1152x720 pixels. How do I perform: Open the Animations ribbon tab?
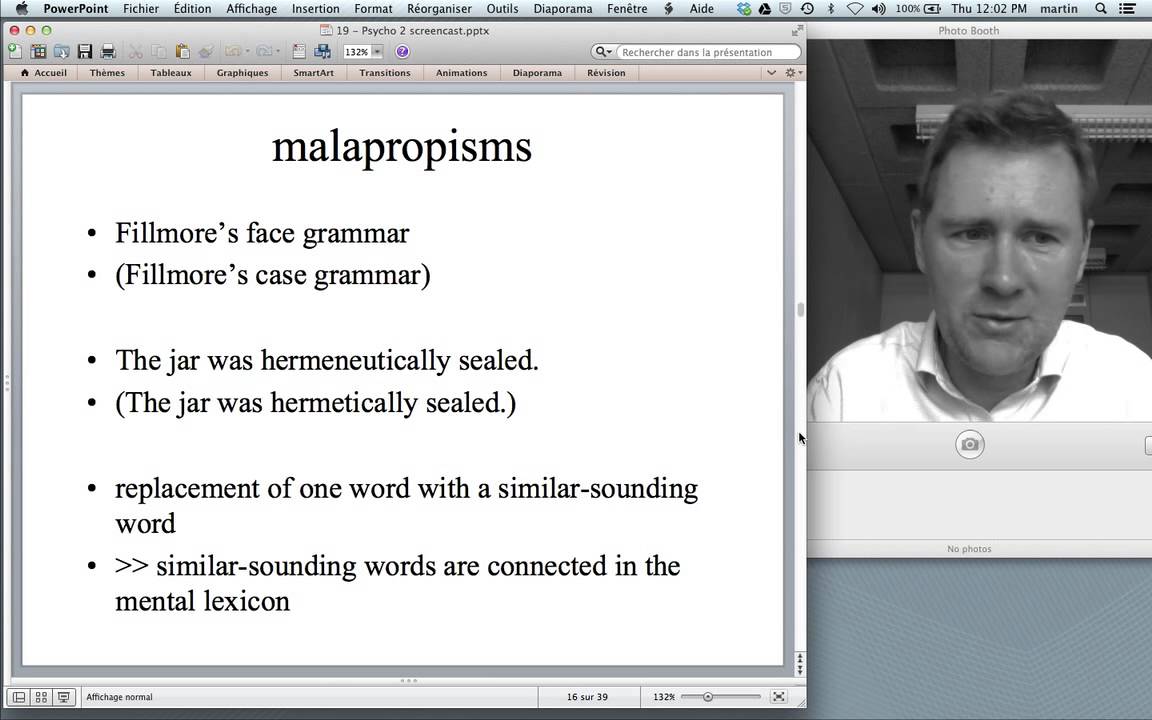point(461,73)
